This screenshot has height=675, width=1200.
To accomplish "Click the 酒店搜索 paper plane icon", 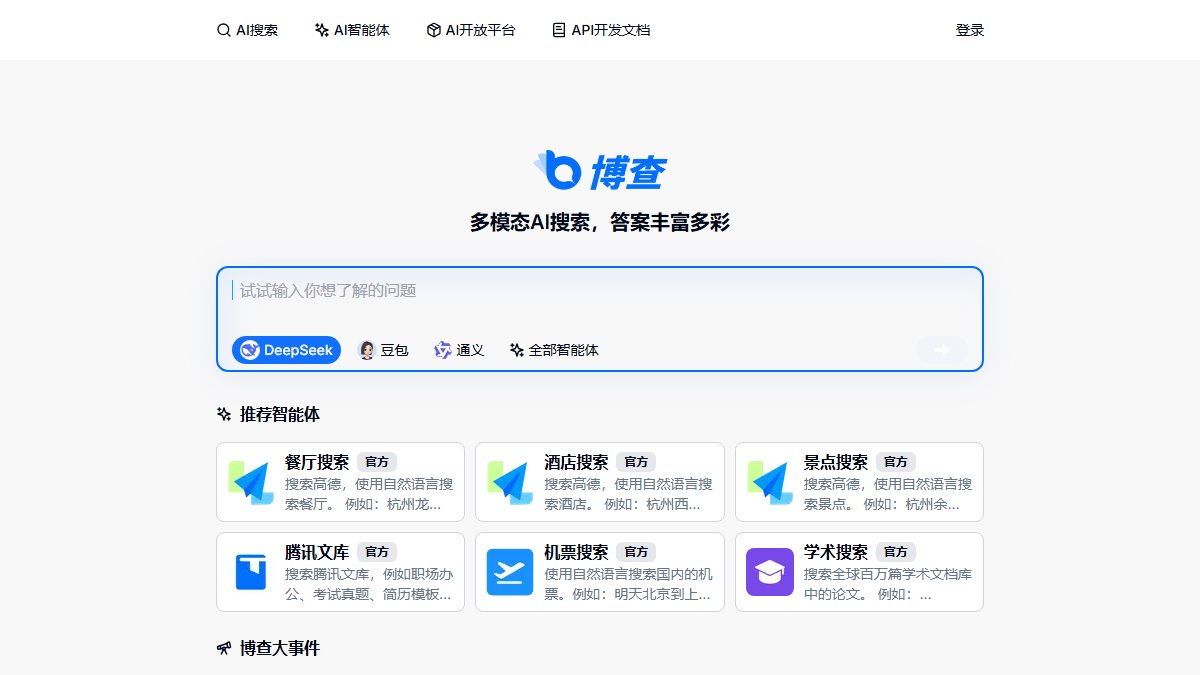I will (x=510, y=482).
